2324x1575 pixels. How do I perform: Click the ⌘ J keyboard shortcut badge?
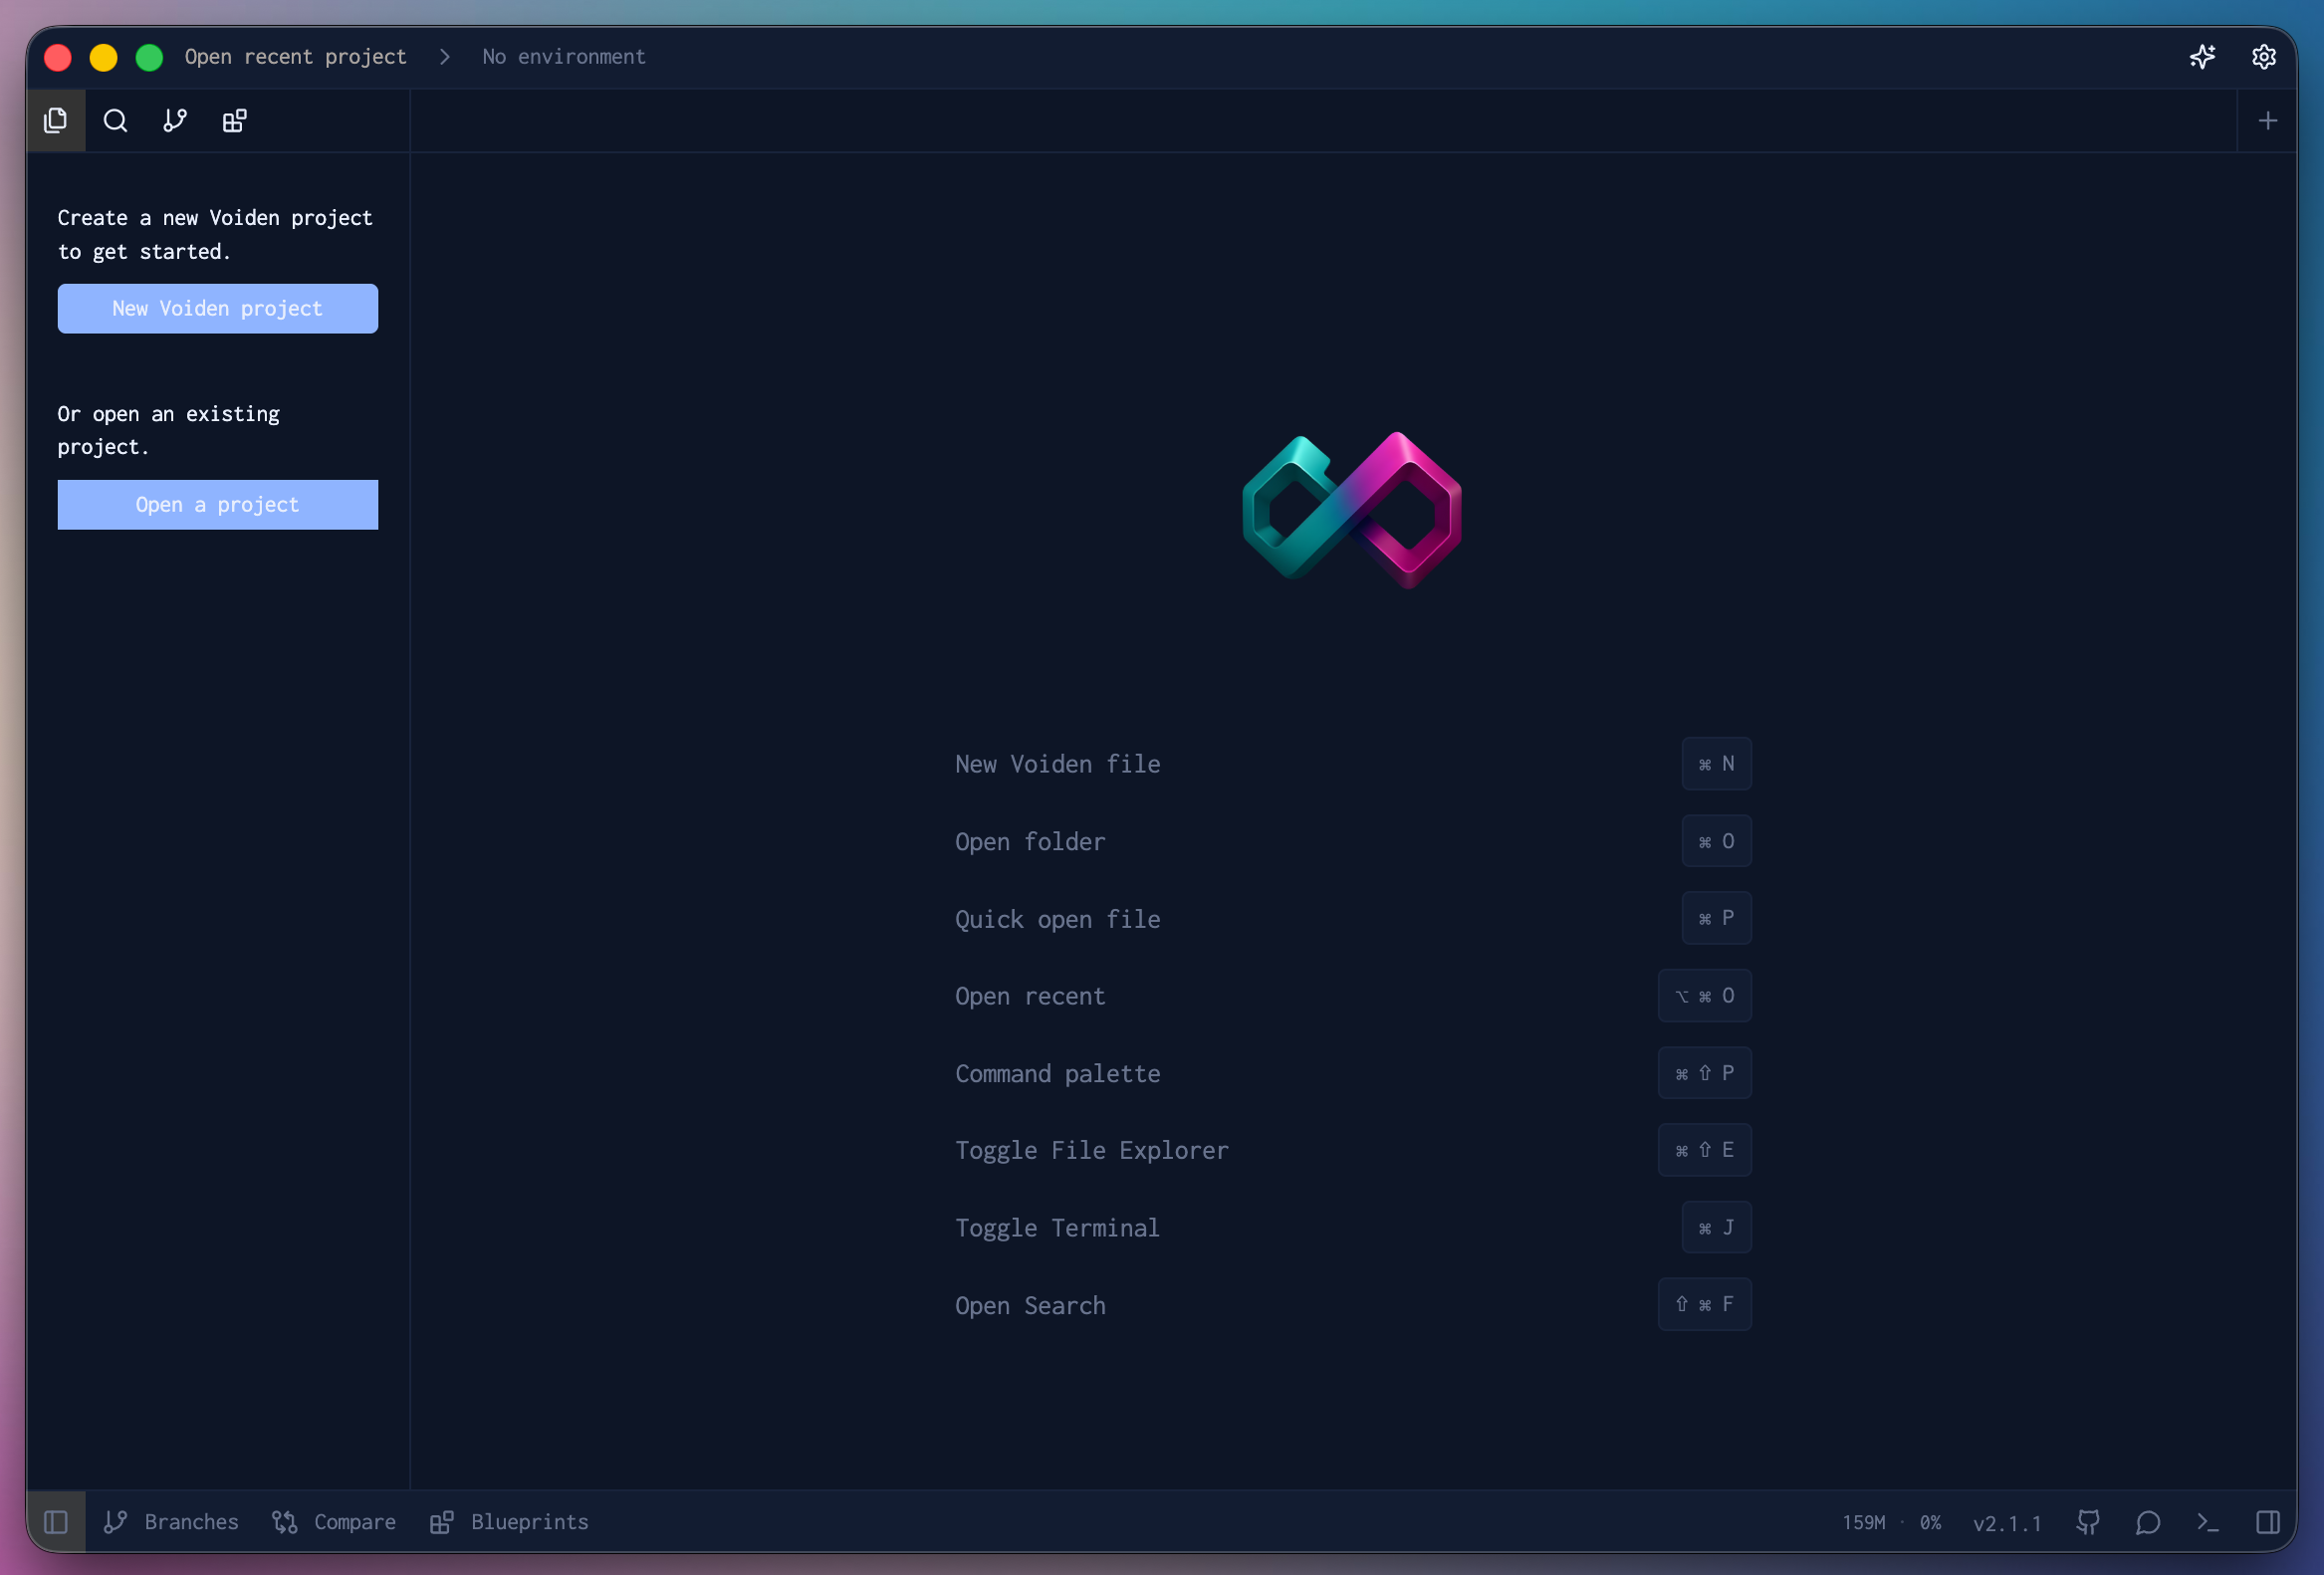click(1716, 1227)
